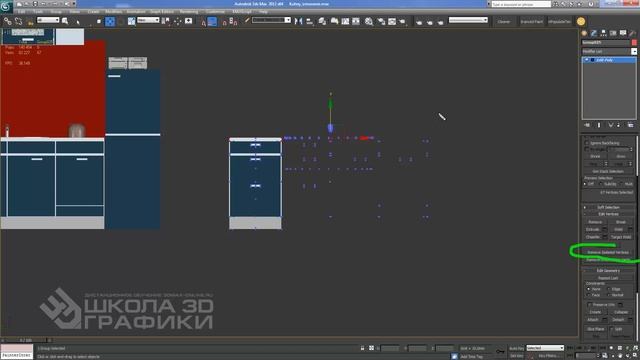Screen dimensions: 640x360
Task: Click the Align tool icon
Action: coord(310,21)
